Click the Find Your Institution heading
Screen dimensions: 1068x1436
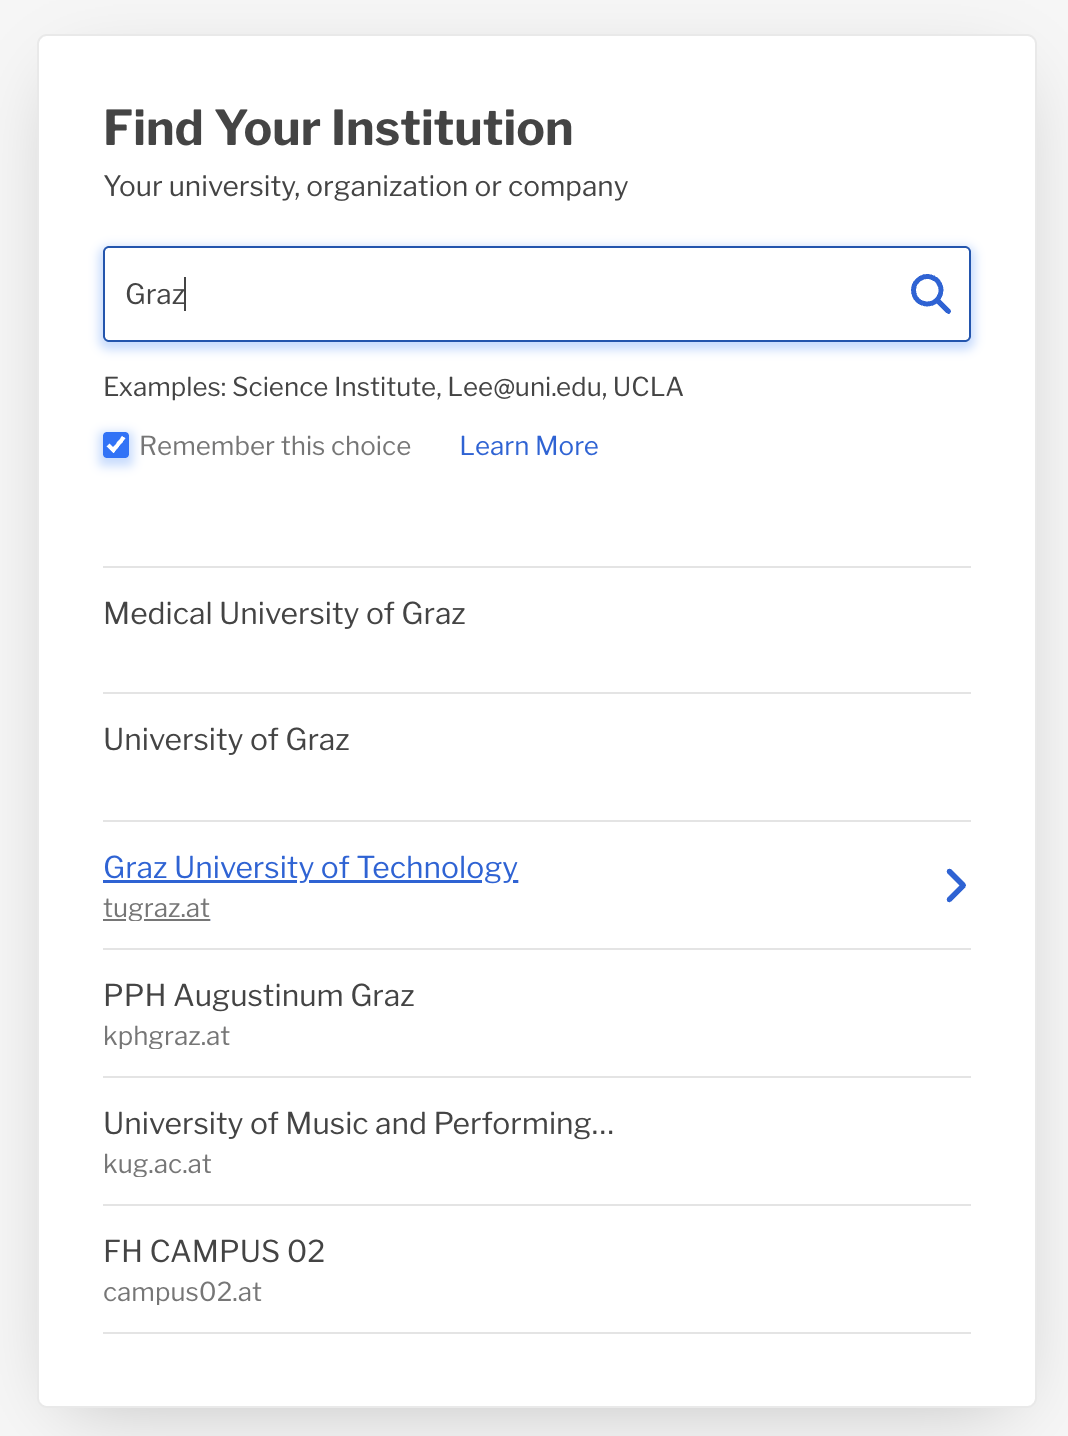(339, 128)
